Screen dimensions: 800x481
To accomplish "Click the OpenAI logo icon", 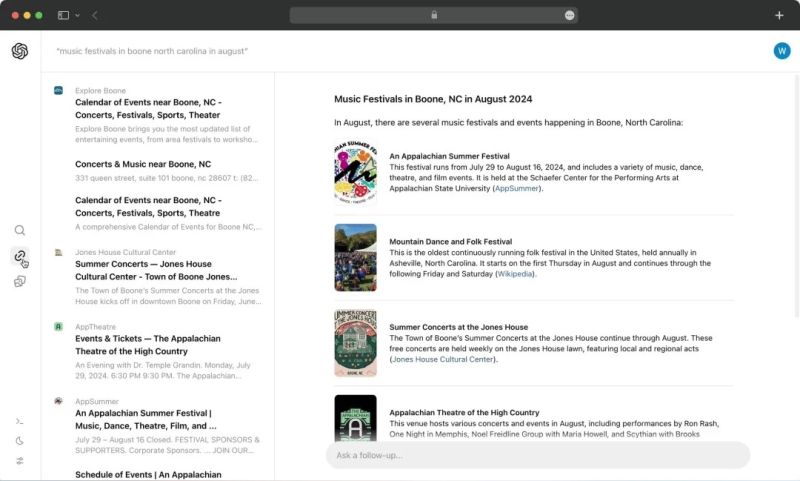I will click(20, 51).
